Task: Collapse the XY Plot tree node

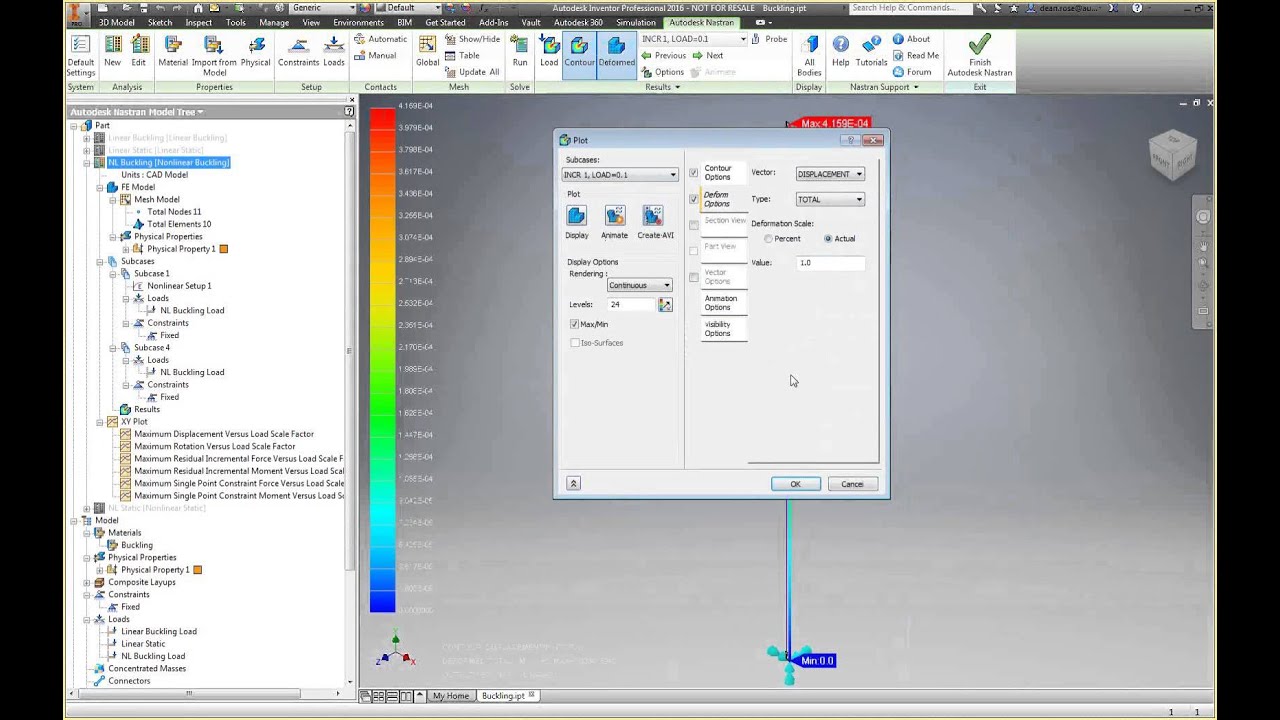Action: (x=100, y=422)
